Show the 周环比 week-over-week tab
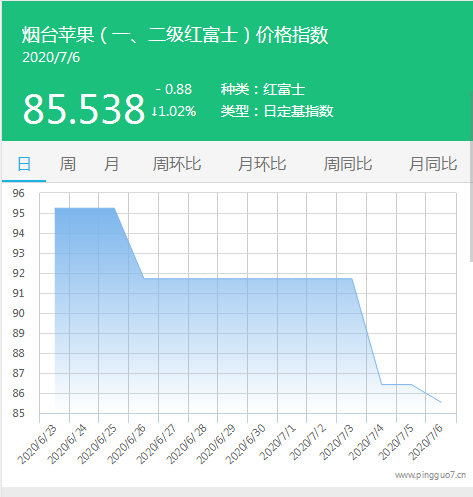This screenshot has width=473, height=497. (x=177, y=164)
